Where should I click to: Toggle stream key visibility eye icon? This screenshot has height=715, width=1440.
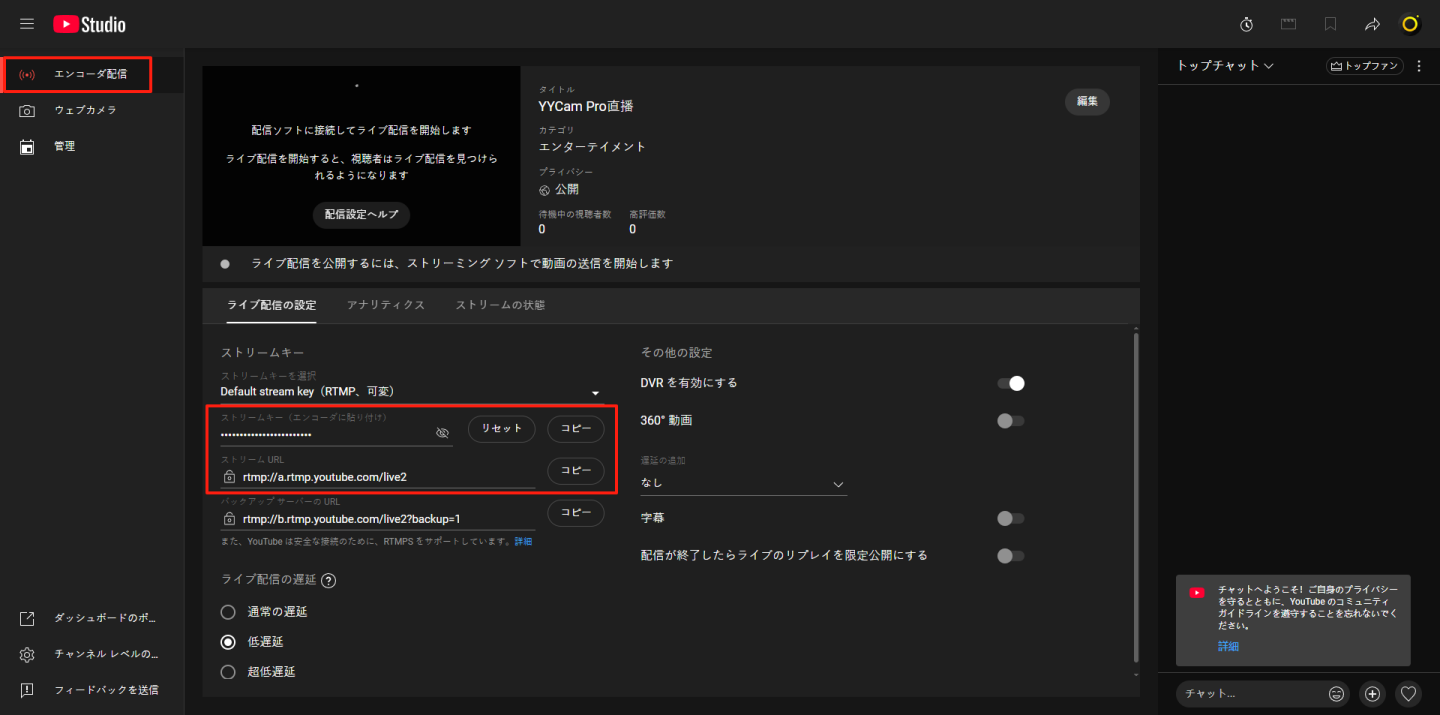point(443,433)
